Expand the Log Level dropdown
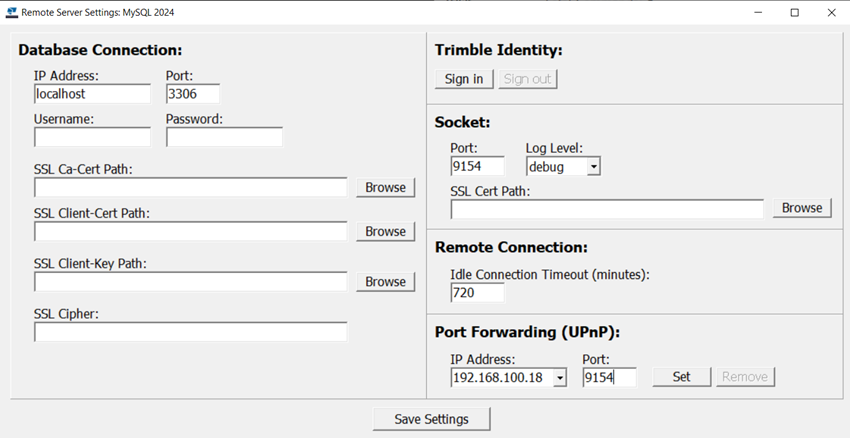Image resolution: width=850 pixels, height=438 pixels. [593, 167]
